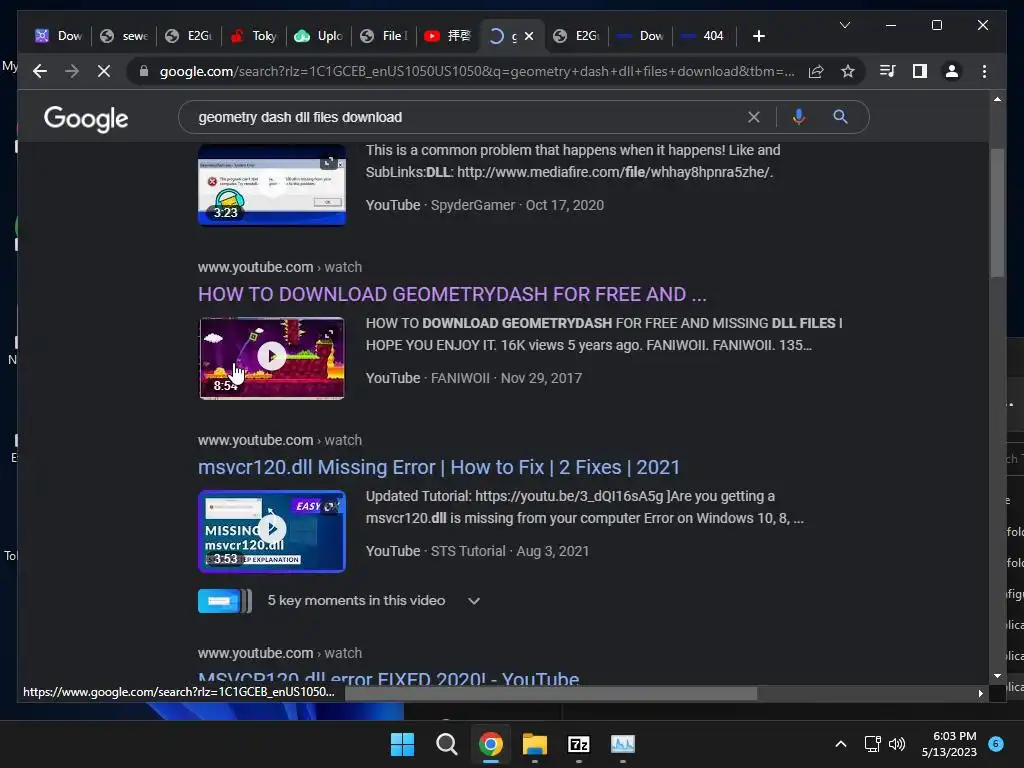Screen dimensions: 1024x768
Task: Open network status tray icon
Action: click(872, 744)
